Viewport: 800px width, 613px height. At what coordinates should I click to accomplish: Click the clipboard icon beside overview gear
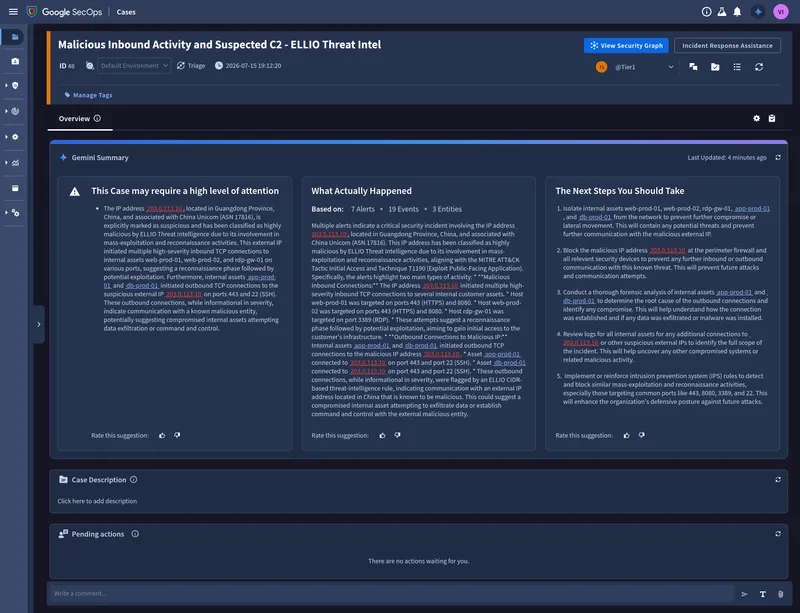(x=772, y=118)
